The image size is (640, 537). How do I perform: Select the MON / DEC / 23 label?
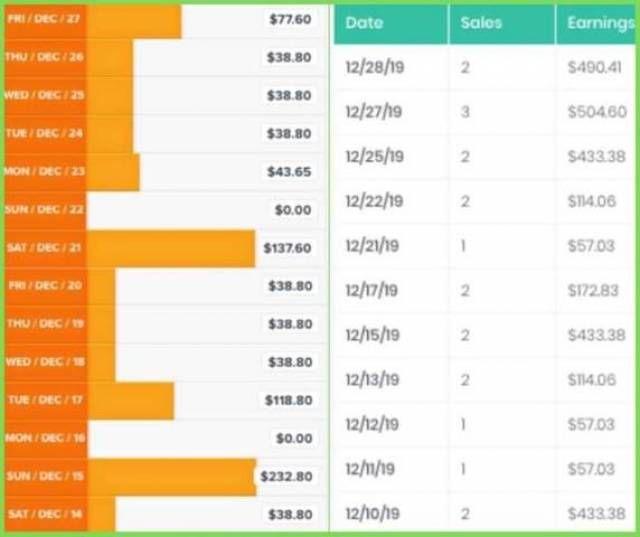(x=44, y=172)
